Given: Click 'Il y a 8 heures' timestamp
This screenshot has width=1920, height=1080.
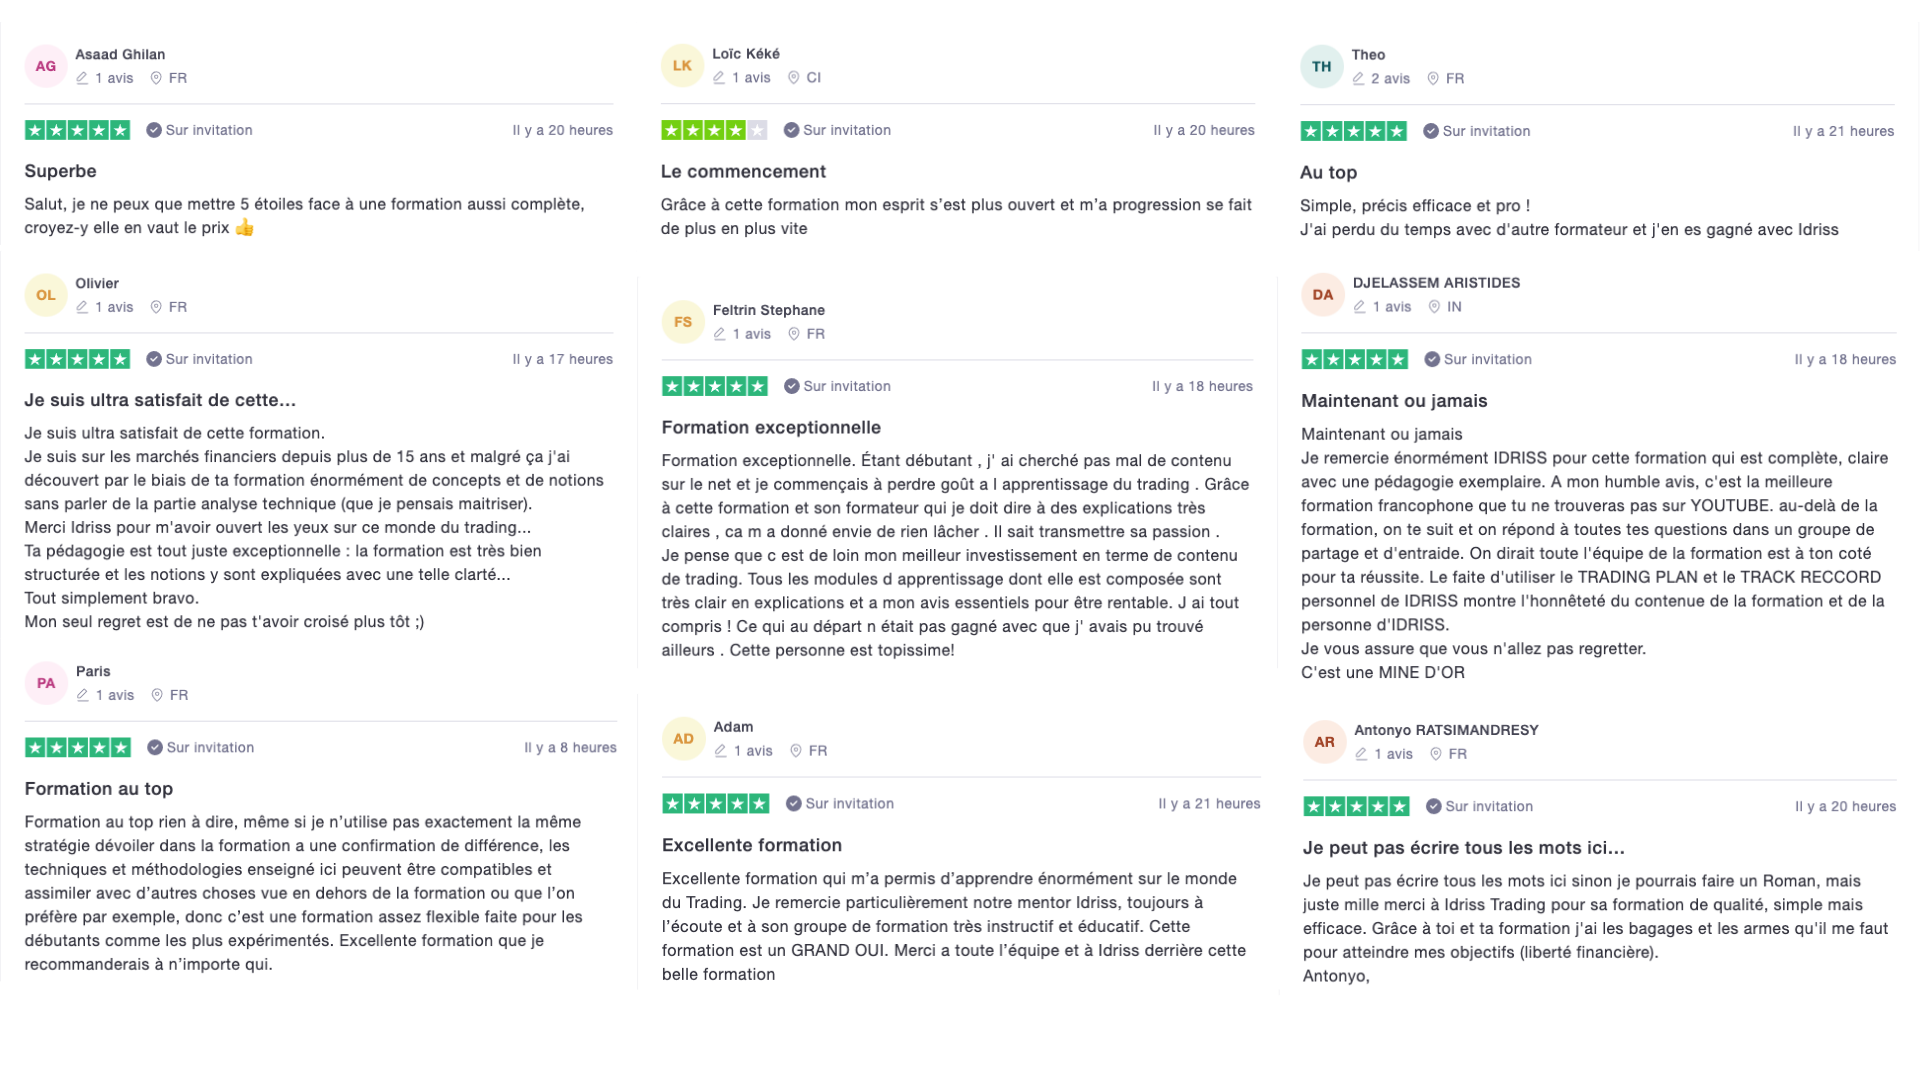Looking at the screenshot, I should coord(570,747).
